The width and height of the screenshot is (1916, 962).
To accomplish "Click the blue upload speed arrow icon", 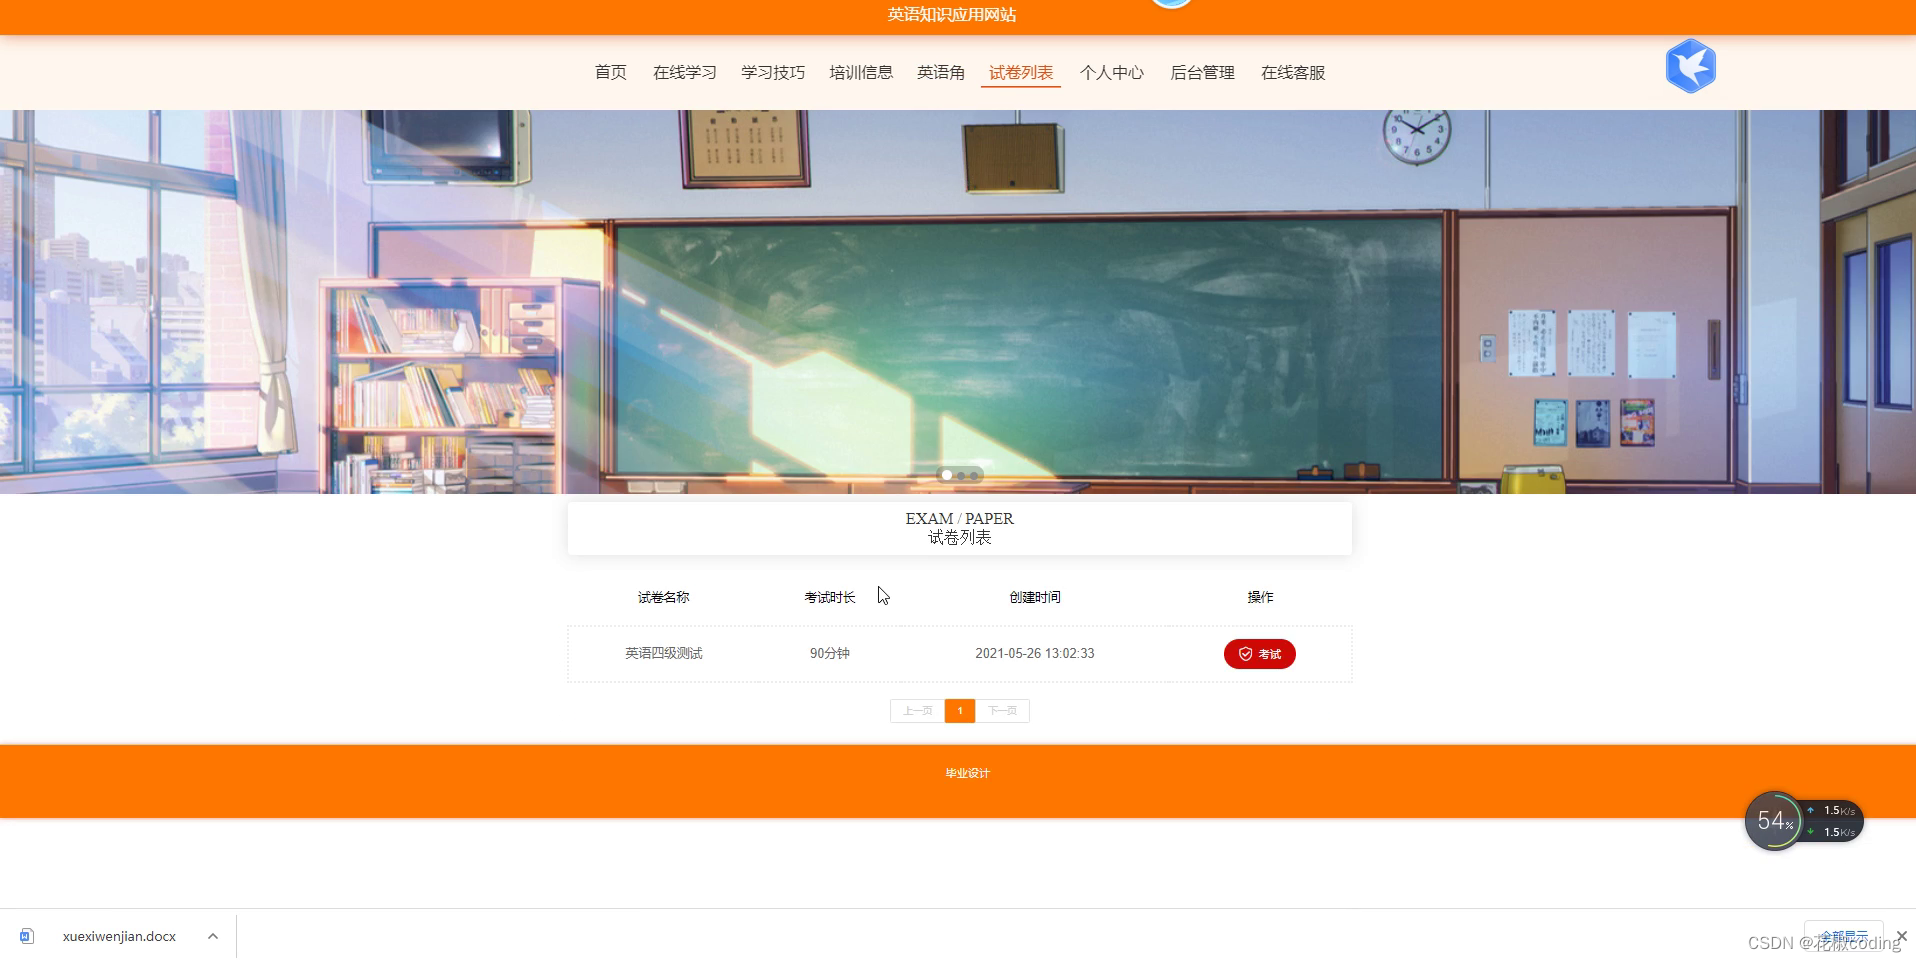I will (1812, 810).
